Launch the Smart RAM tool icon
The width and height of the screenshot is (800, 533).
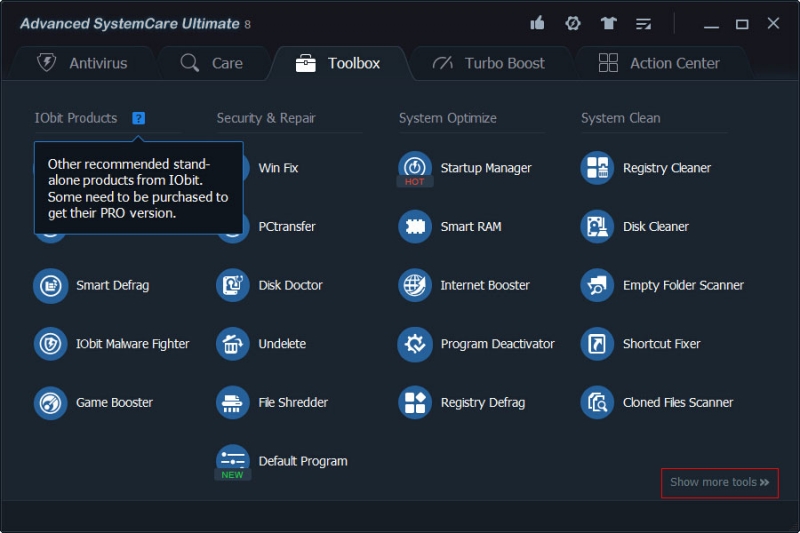415,226
